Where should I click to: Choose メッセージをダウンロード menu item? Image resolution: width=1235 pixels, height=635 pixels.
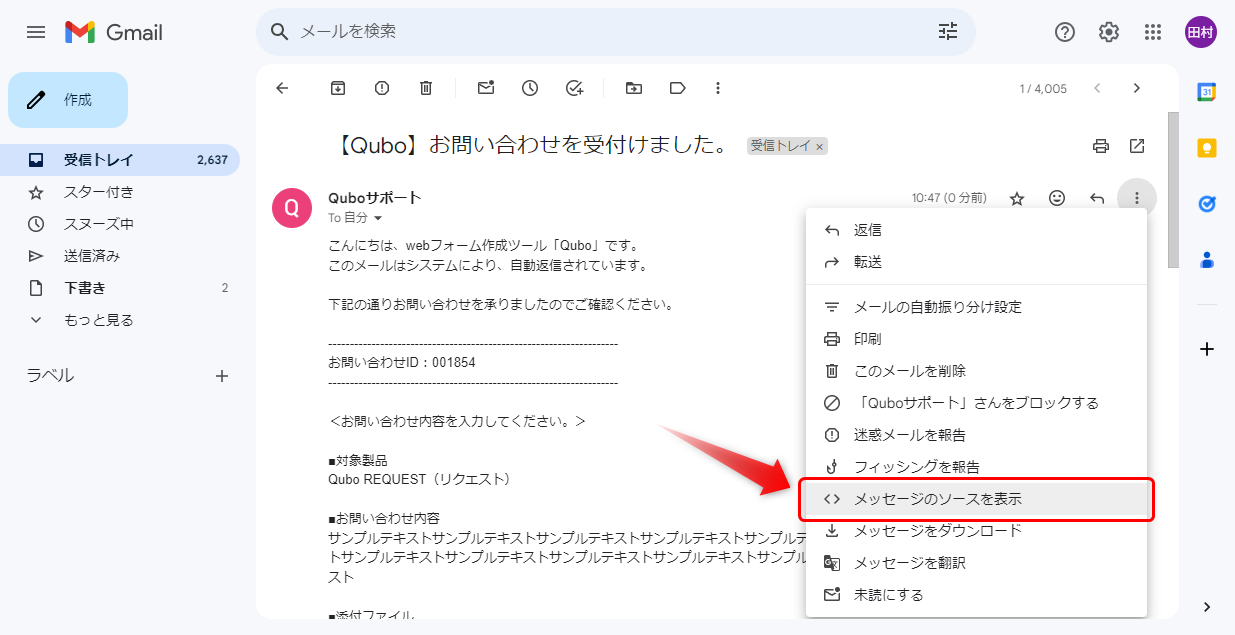(976, 531)
